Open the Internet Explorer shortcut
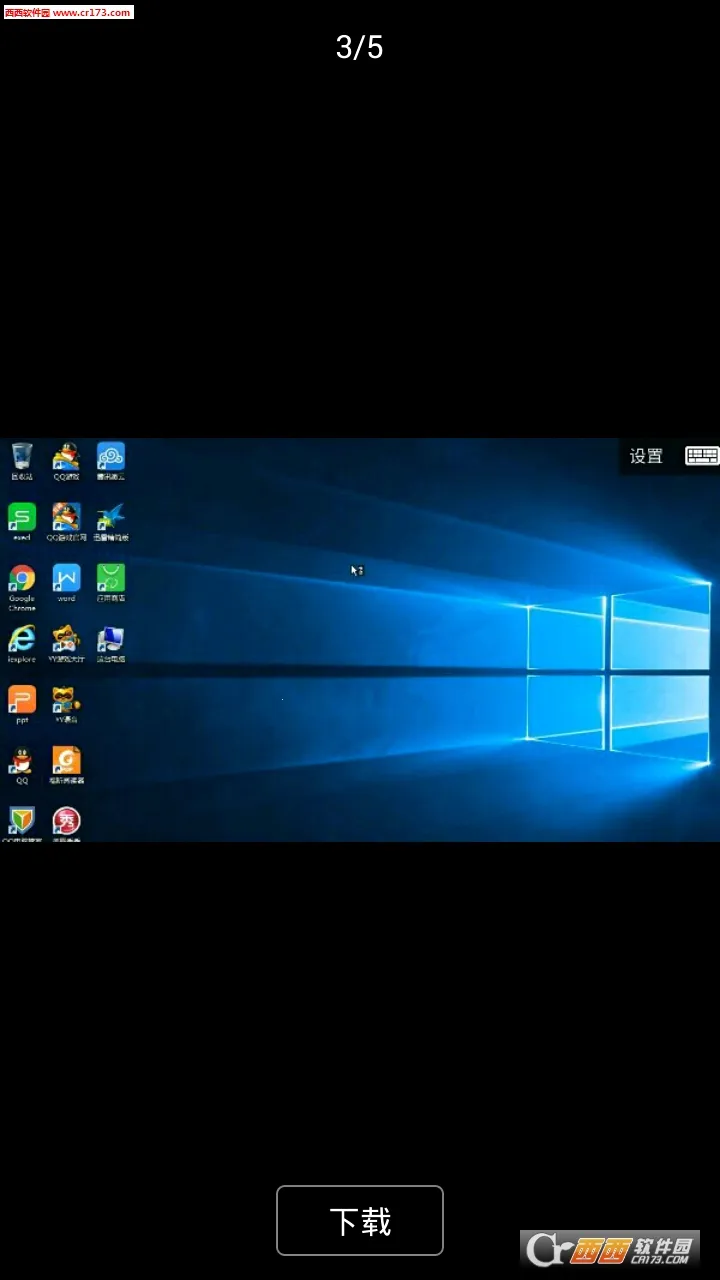720x1280 pixels. click(22, 640)
